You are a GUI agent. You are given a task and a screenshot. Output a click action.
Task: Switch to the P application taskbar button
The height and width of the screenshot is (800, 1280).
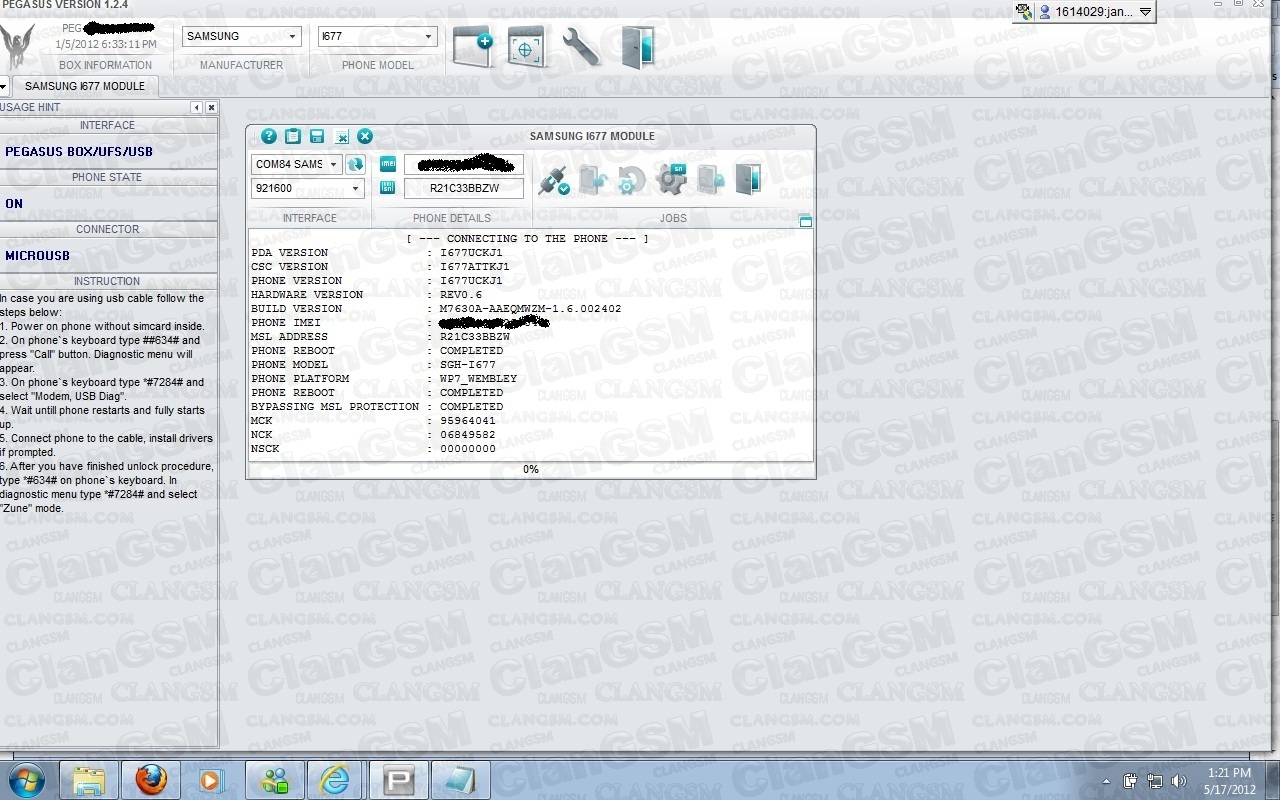click(x=398, y=780)
